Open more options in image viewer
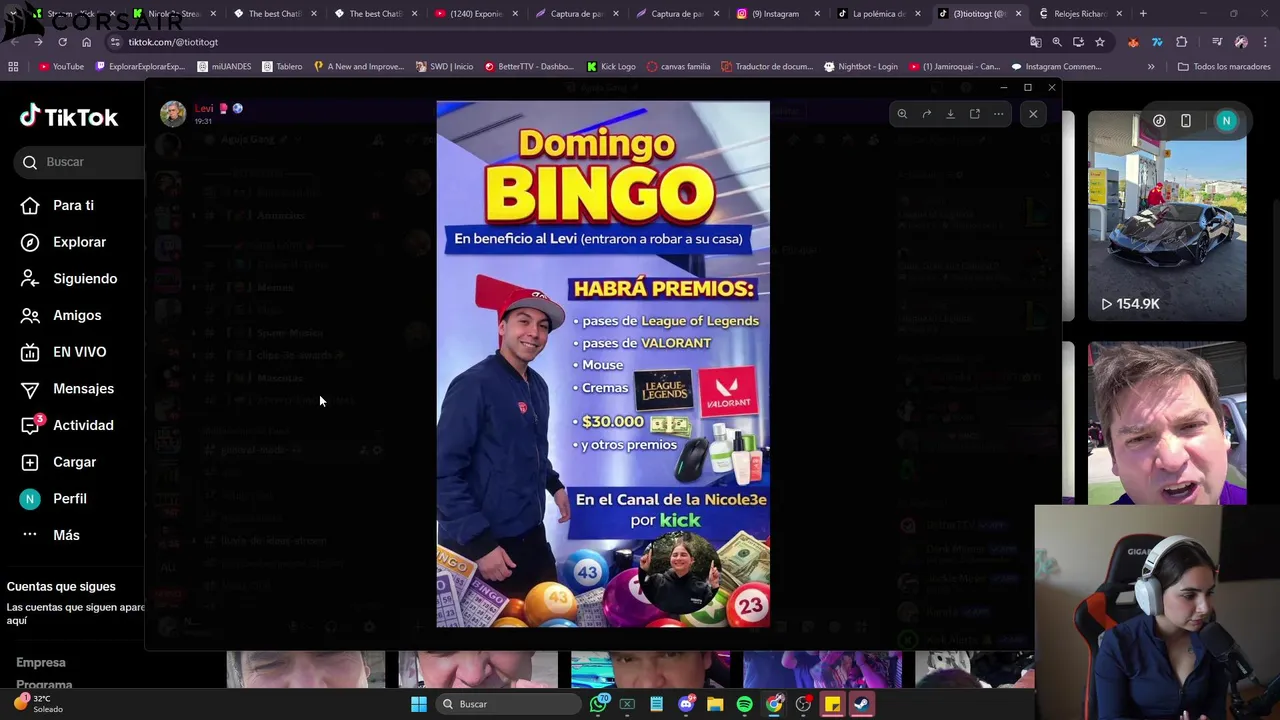Viewport: 1280px width, 720px height. (998, 114)
